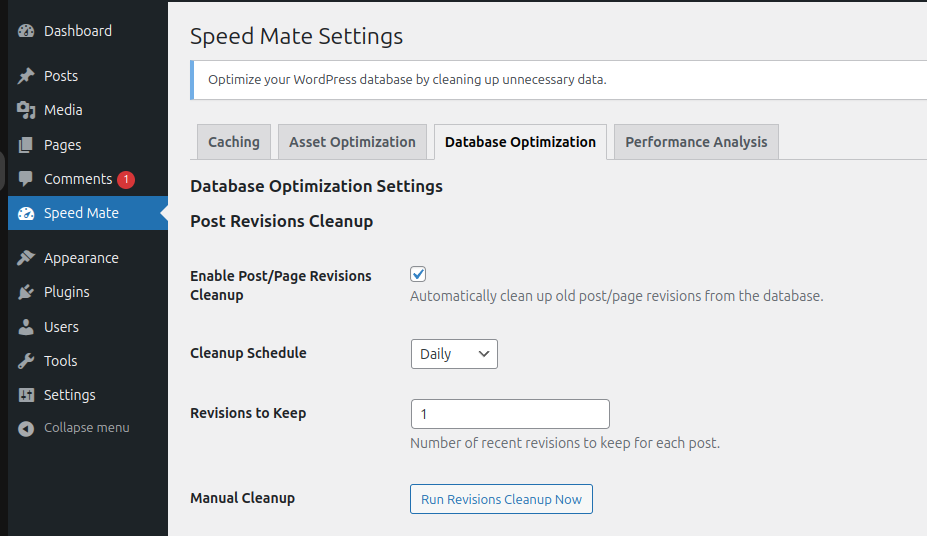This screenshot has width=927, height=536.
Task: Open the Settings sliders icon
Action: [x=26, y=395]
